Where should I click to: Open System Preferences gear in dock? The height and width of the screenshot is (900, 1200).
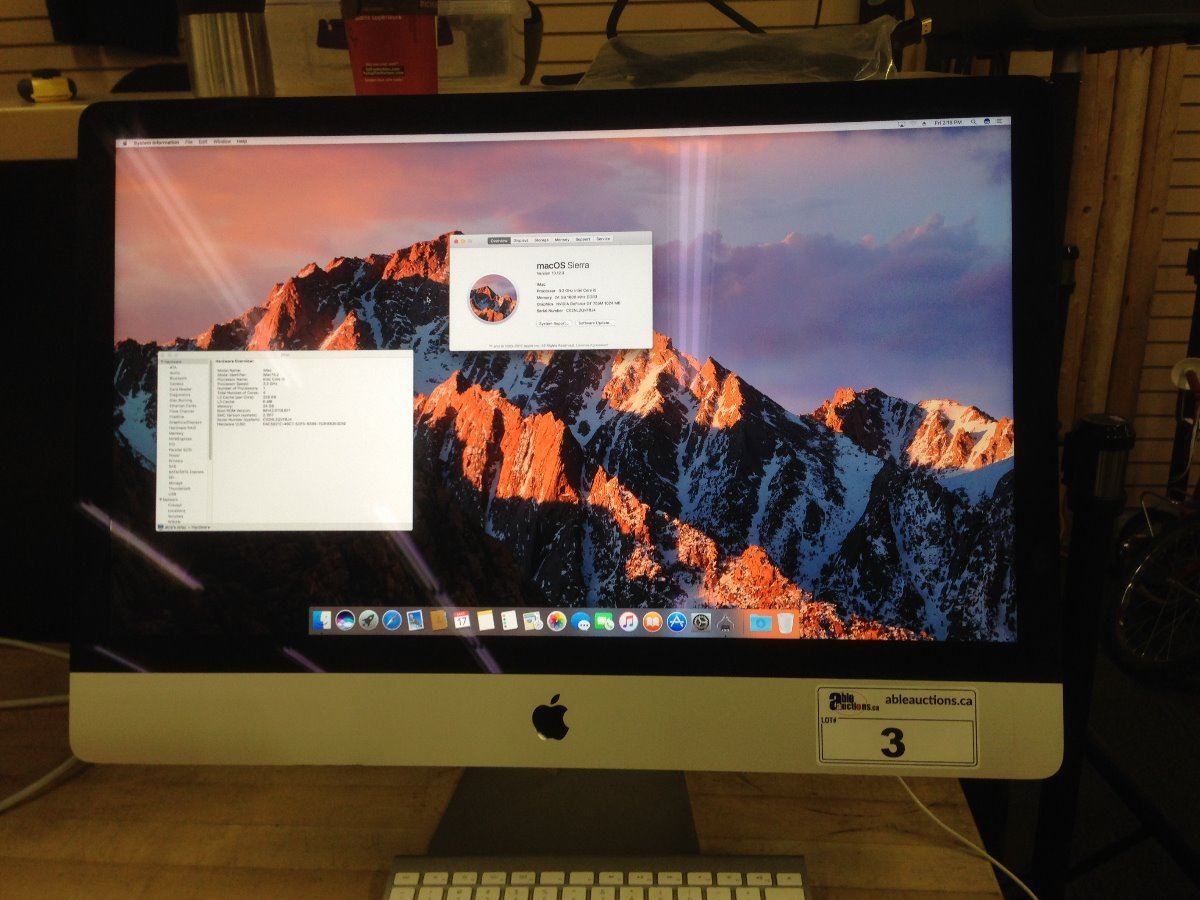tap(701, 622)
